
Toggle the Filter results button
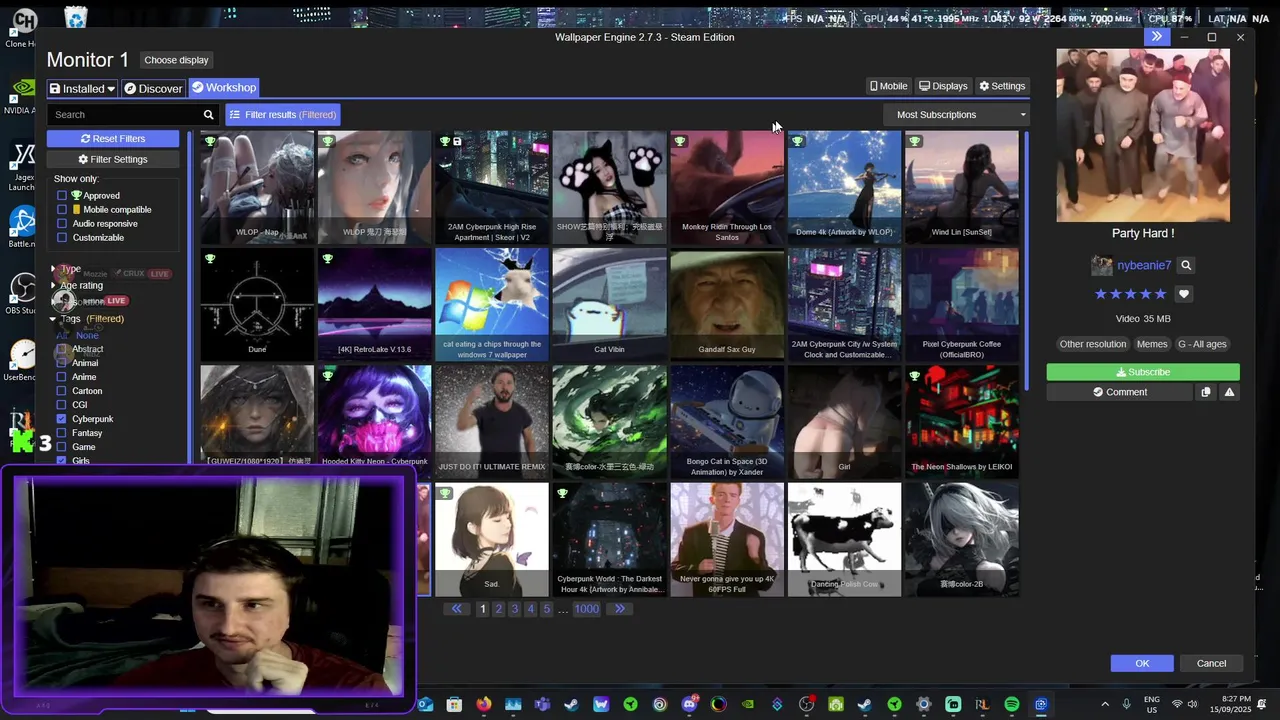pyautogui.click(x=283, y=115)
